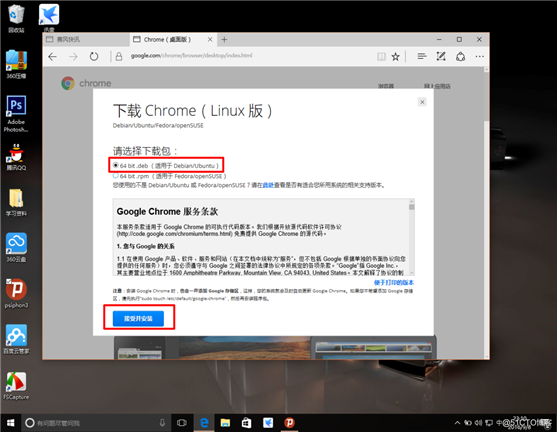This screenshot has height=432, width=557.
Task: Open the 360 cloud drive desktop icon
Action: click(x=16, y=248)
